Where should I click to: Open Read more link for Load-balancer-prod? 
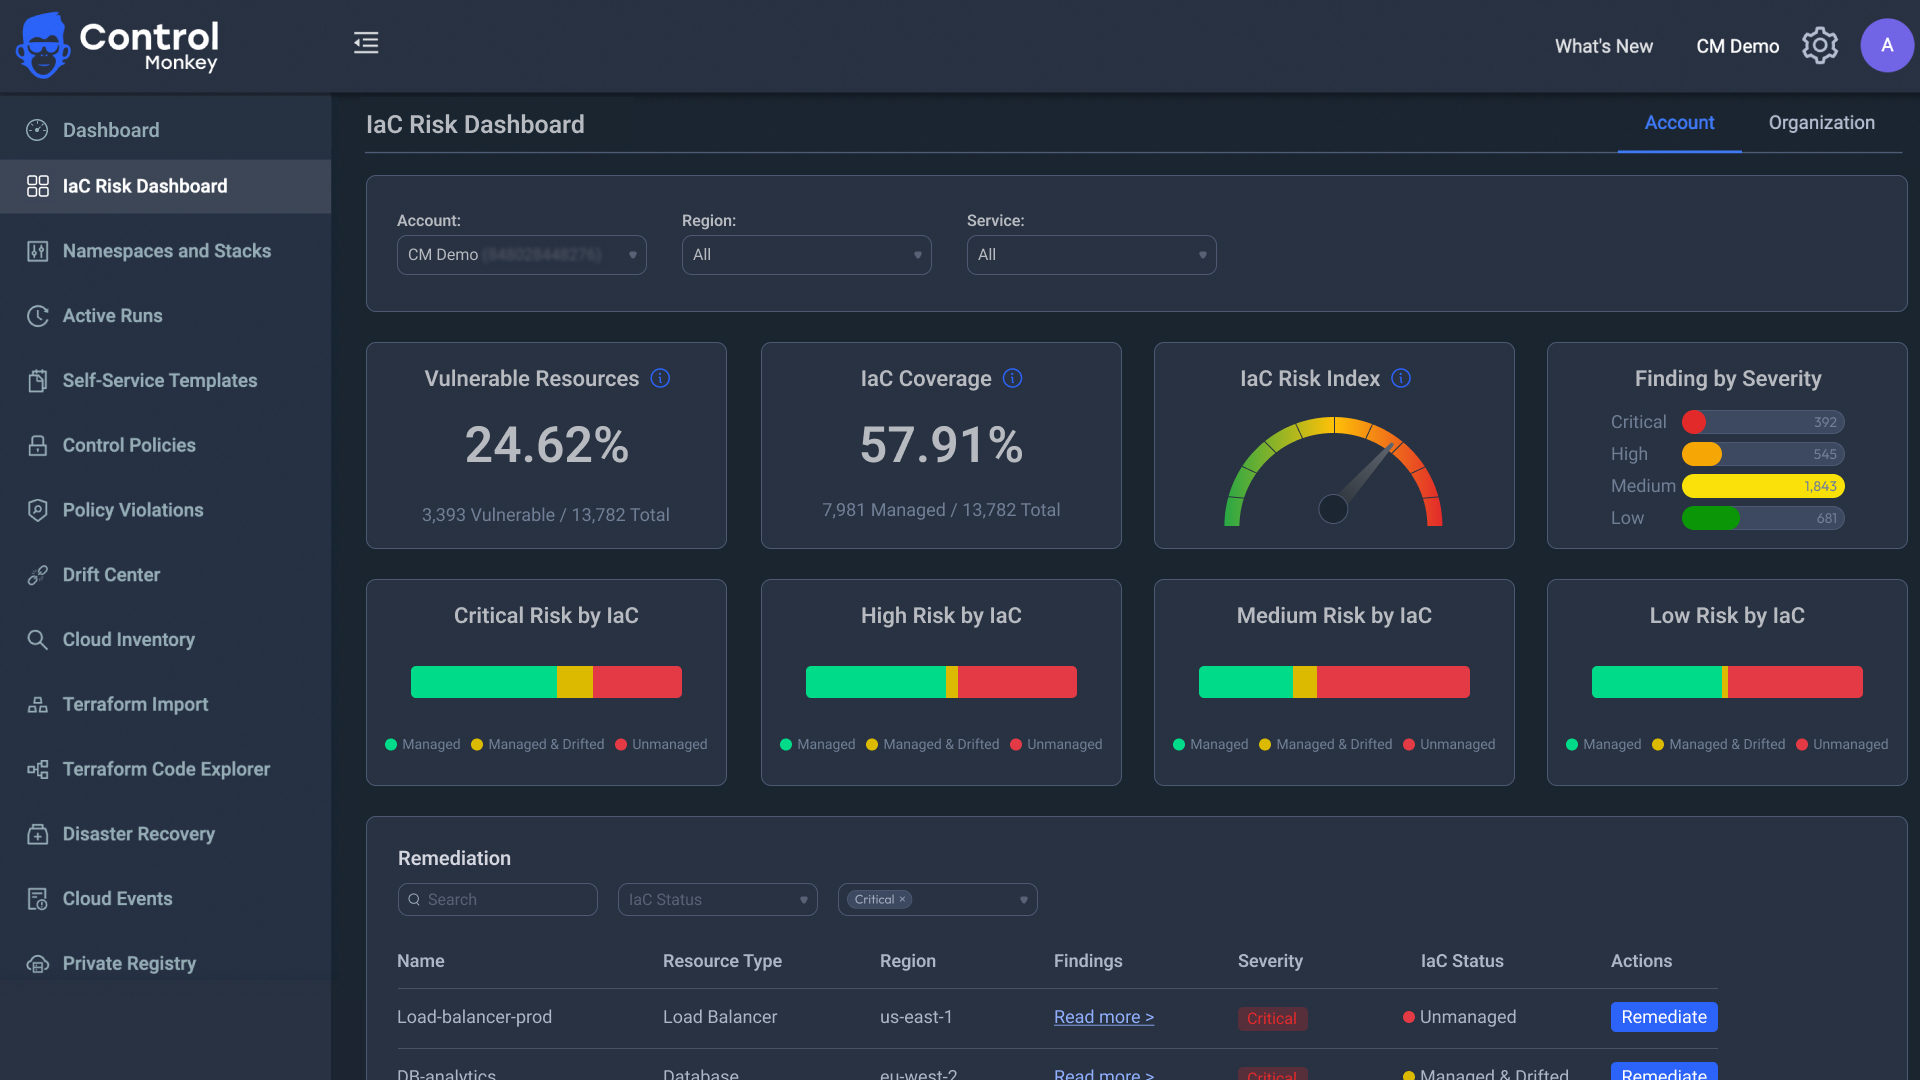(1103, 1017)
